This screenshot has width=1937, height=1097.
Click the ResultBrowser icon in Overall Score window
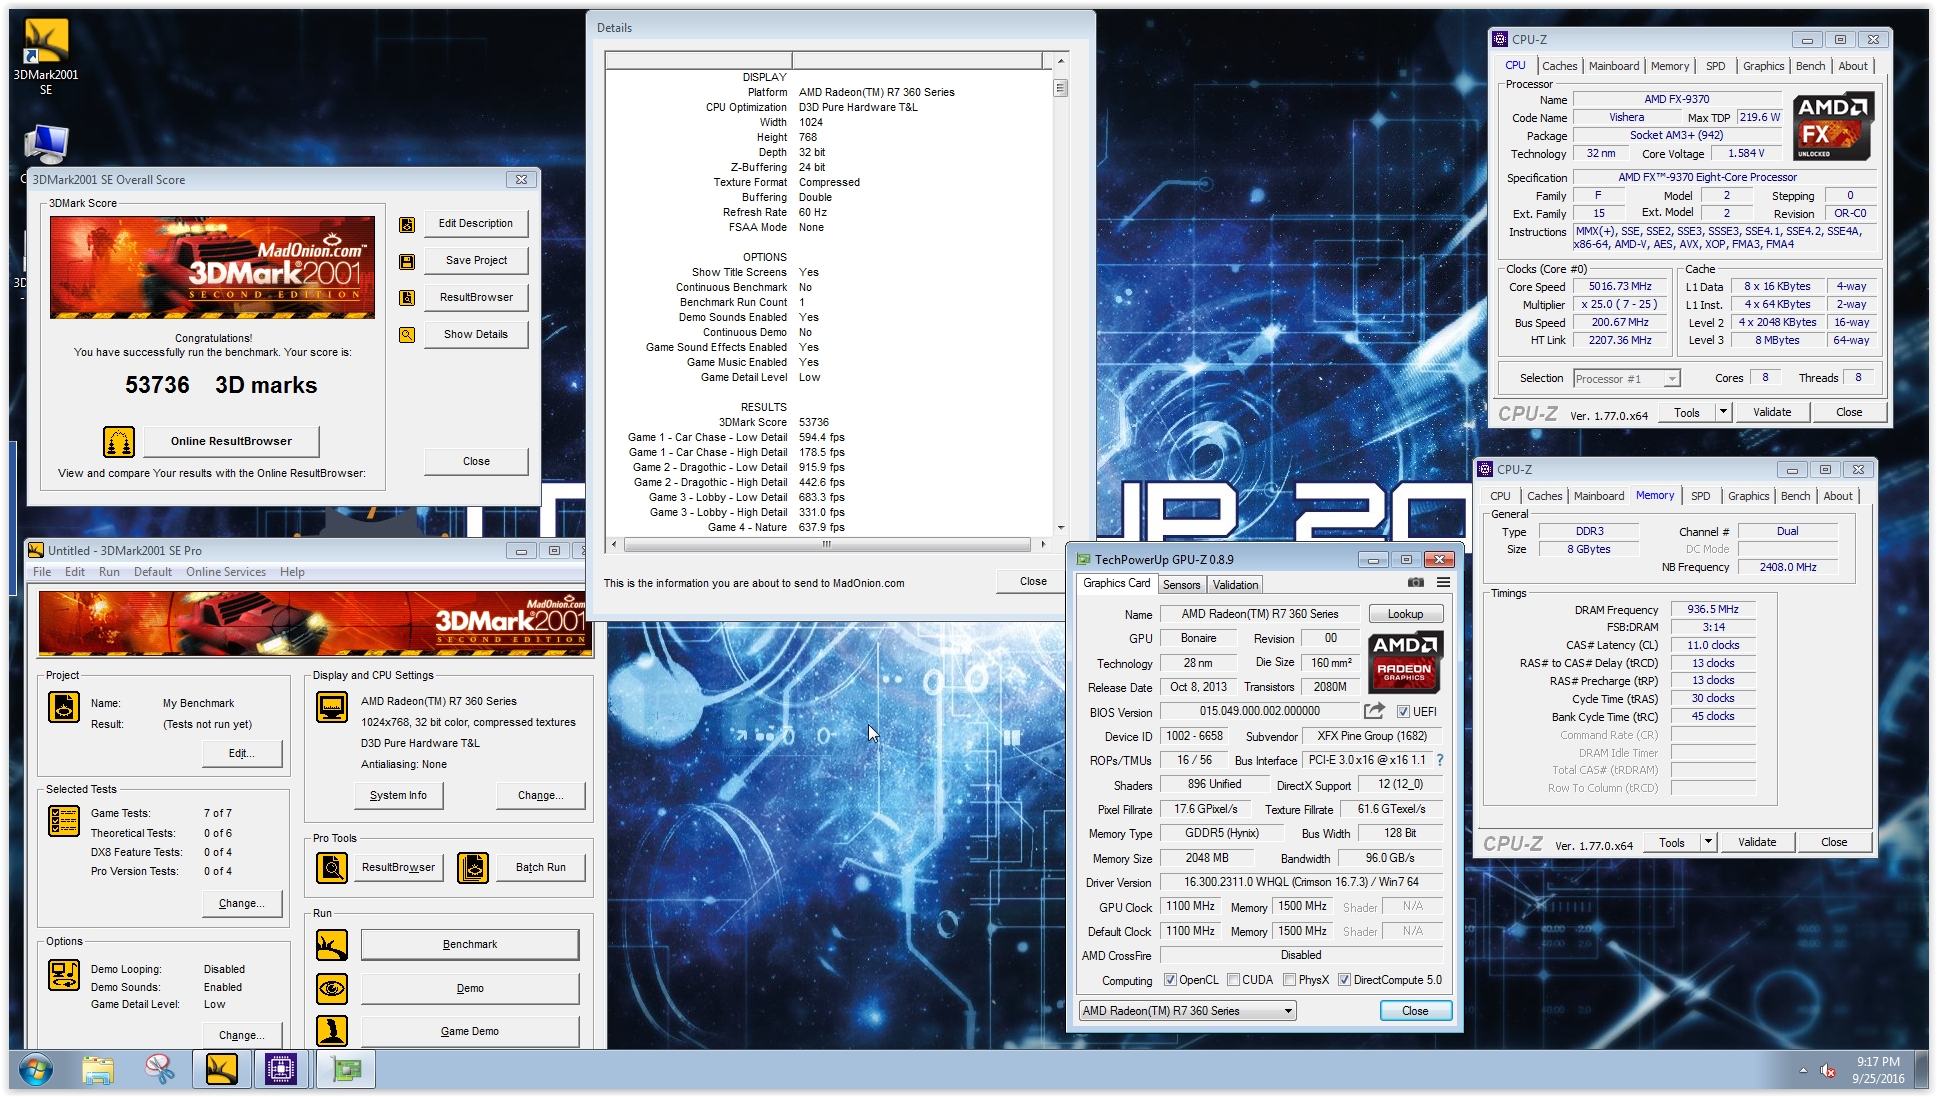(407, 298)
